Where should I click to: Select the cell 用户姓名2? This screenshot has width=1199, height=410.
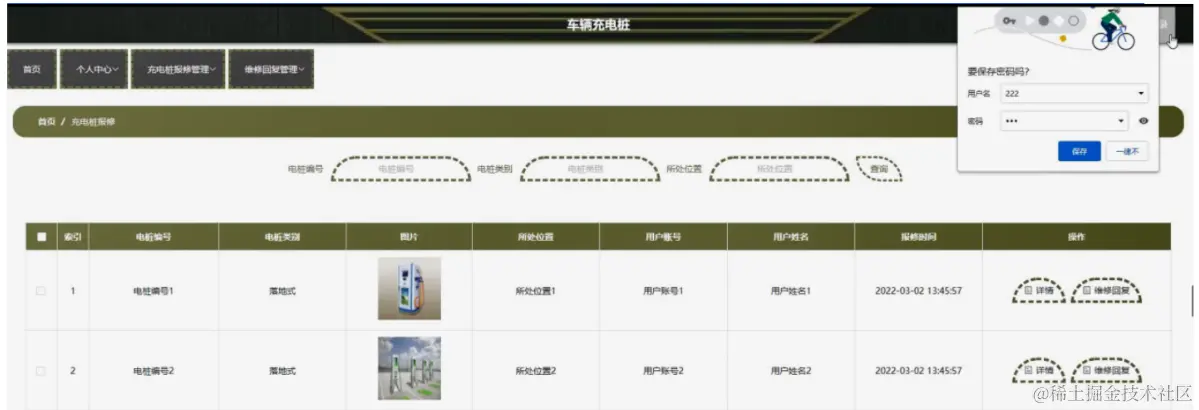(791, 370)
